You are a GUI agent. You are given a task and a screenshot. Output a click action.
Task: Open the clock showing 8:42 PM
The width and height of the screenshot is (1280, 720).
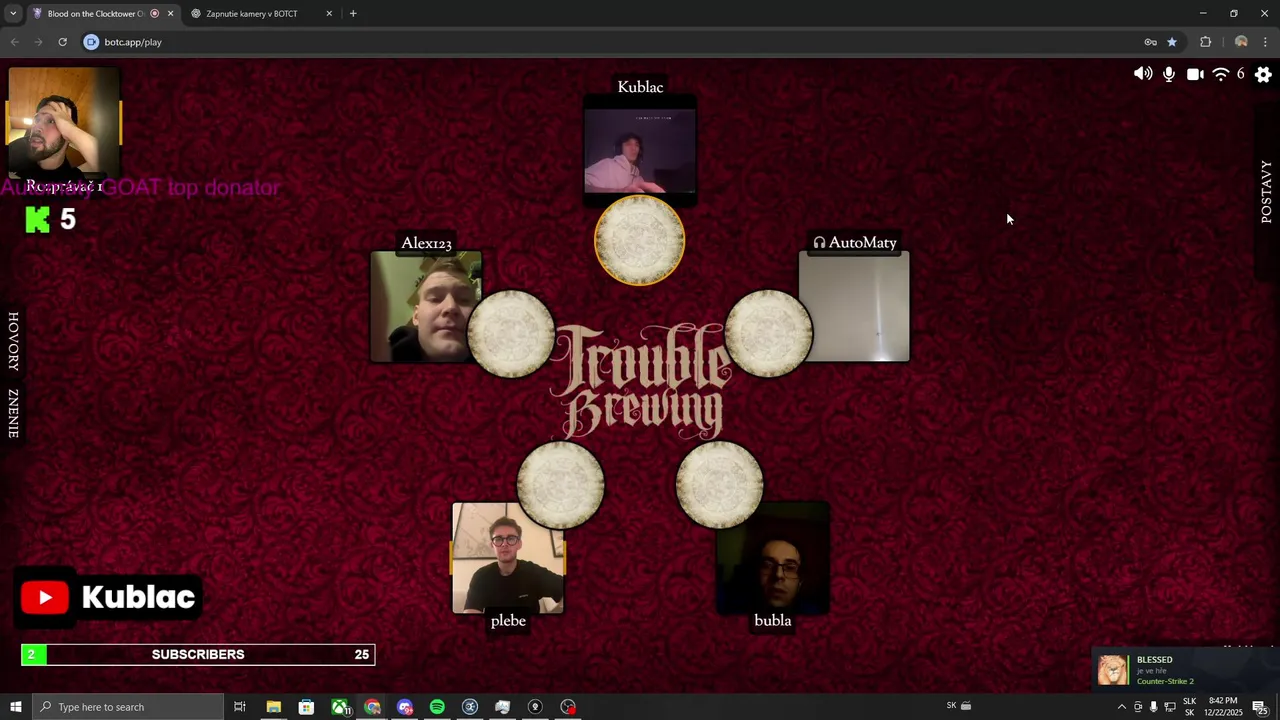pyautogui.click(x=1224, y=707)
